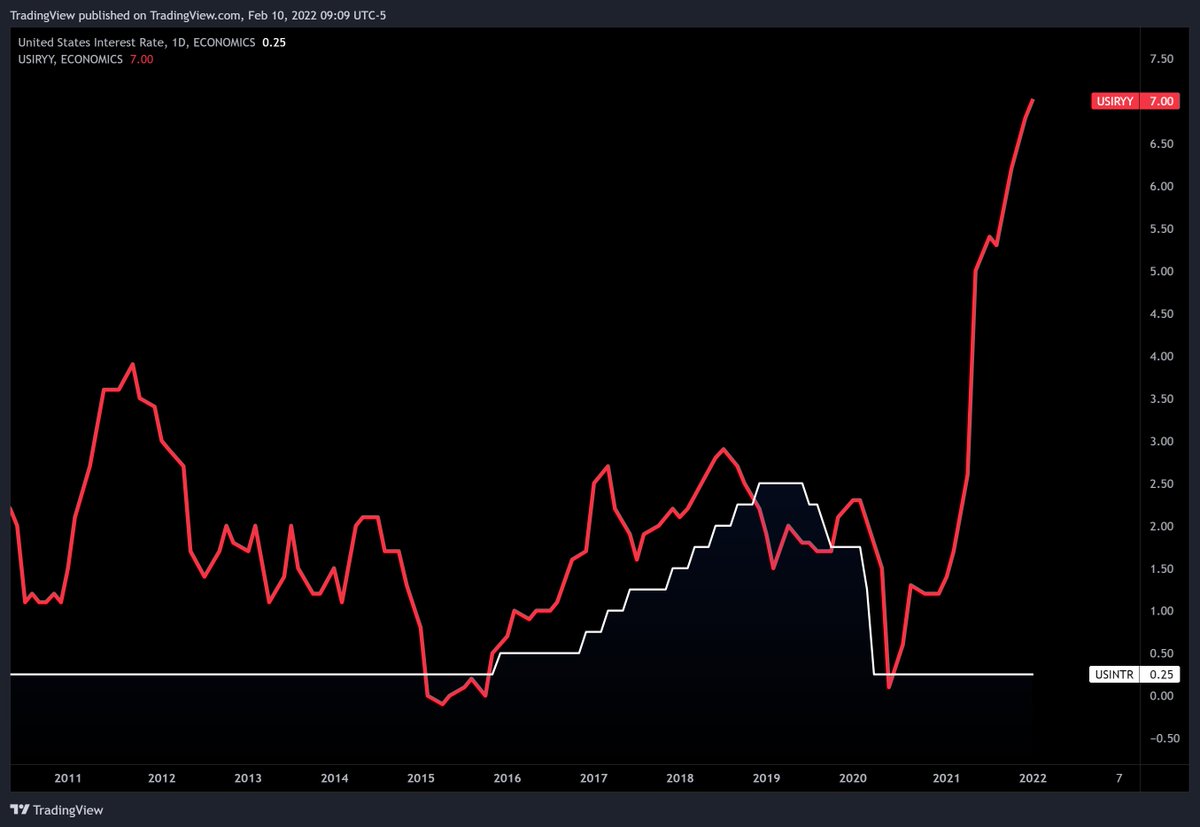Click the 0.50 value on the price axis

[1161, 654]
